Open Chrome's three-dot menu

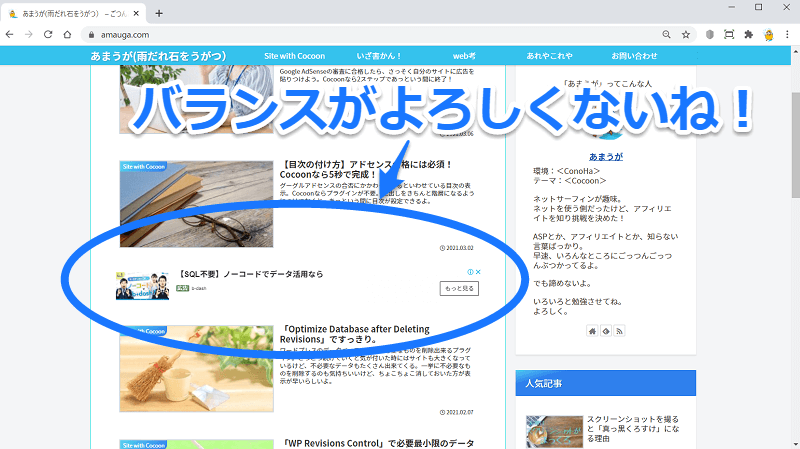789,34
